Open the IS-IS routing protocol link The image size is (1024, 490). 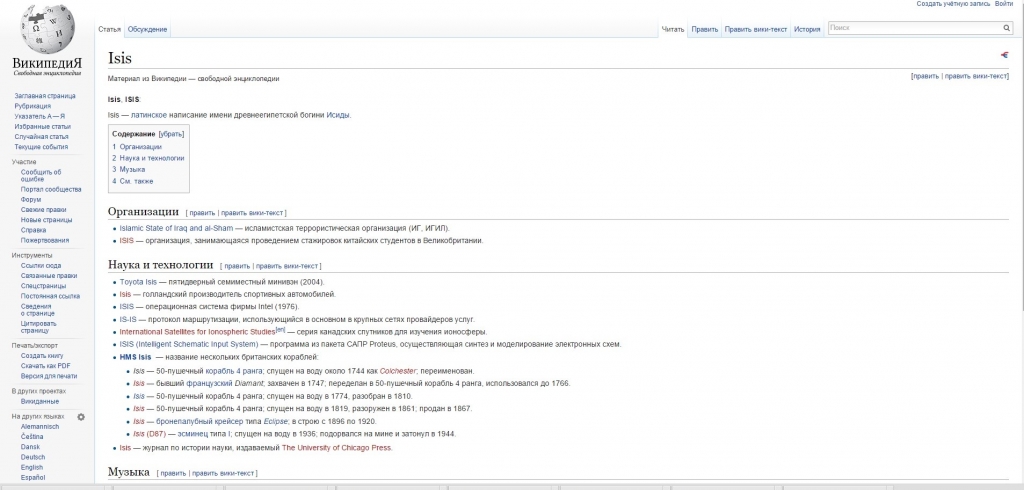coord(128,319)
